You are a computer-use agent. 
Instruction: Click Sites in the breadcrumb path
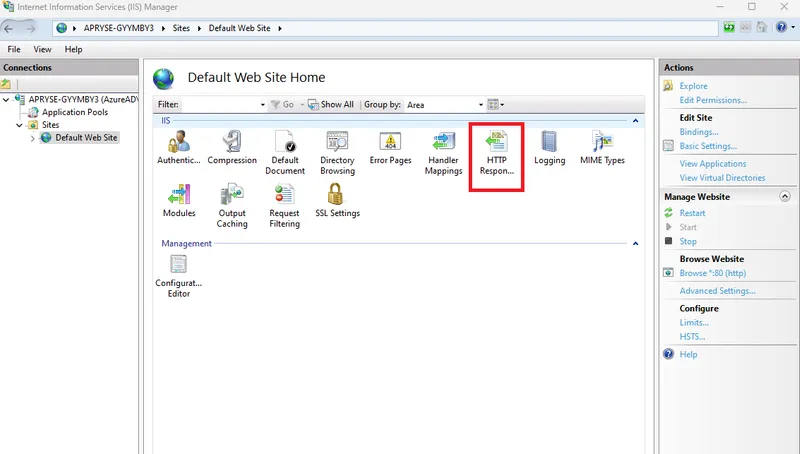coord(181,28)
